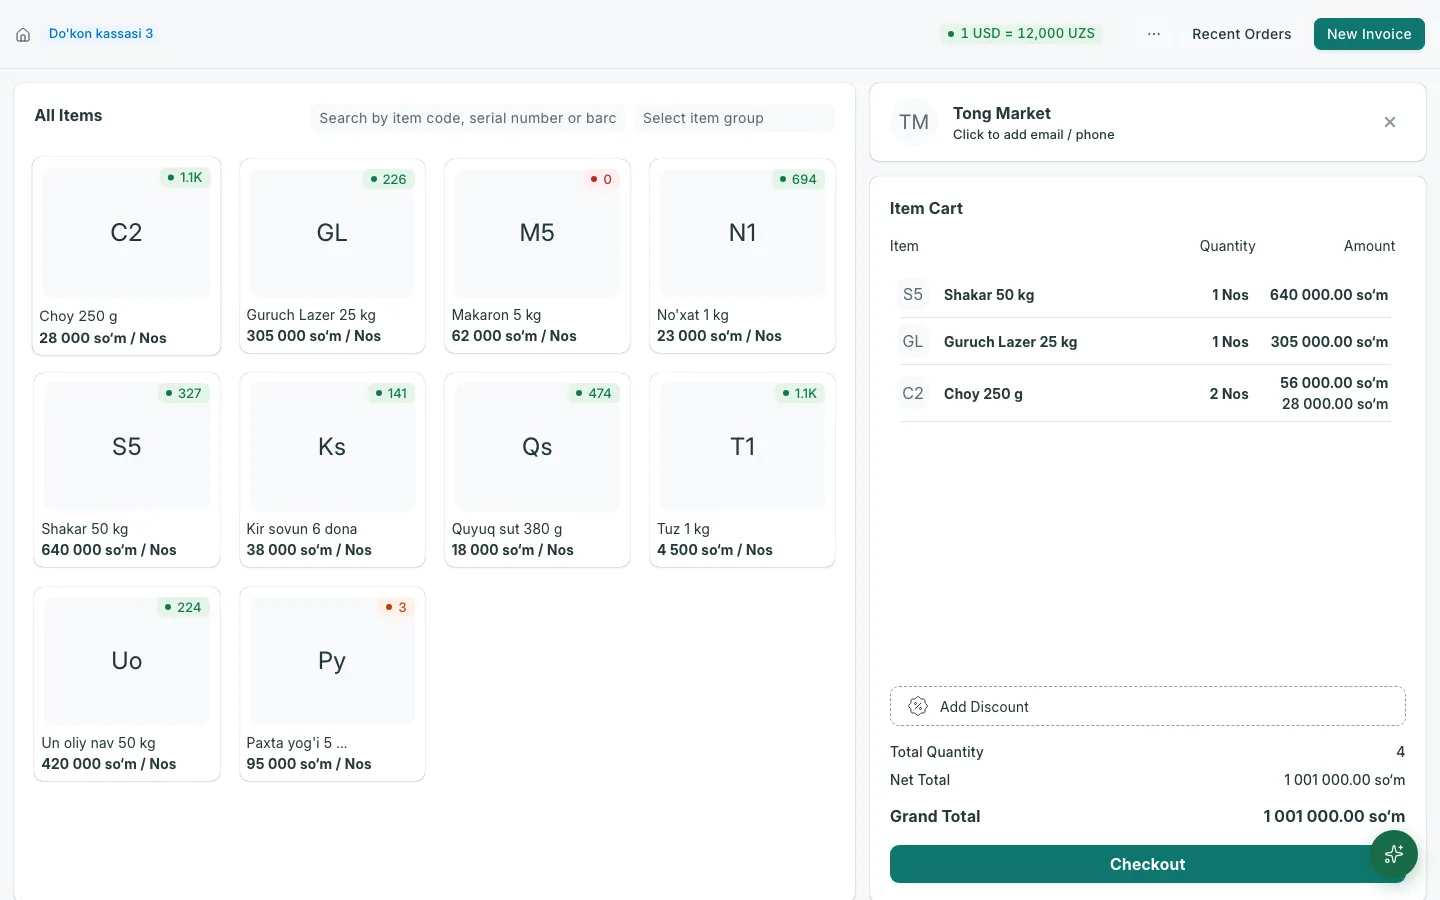The height and width of the screenshot is (900, 1440).
Task: Create a New Invoice
Action: [x=1369, y=34]
